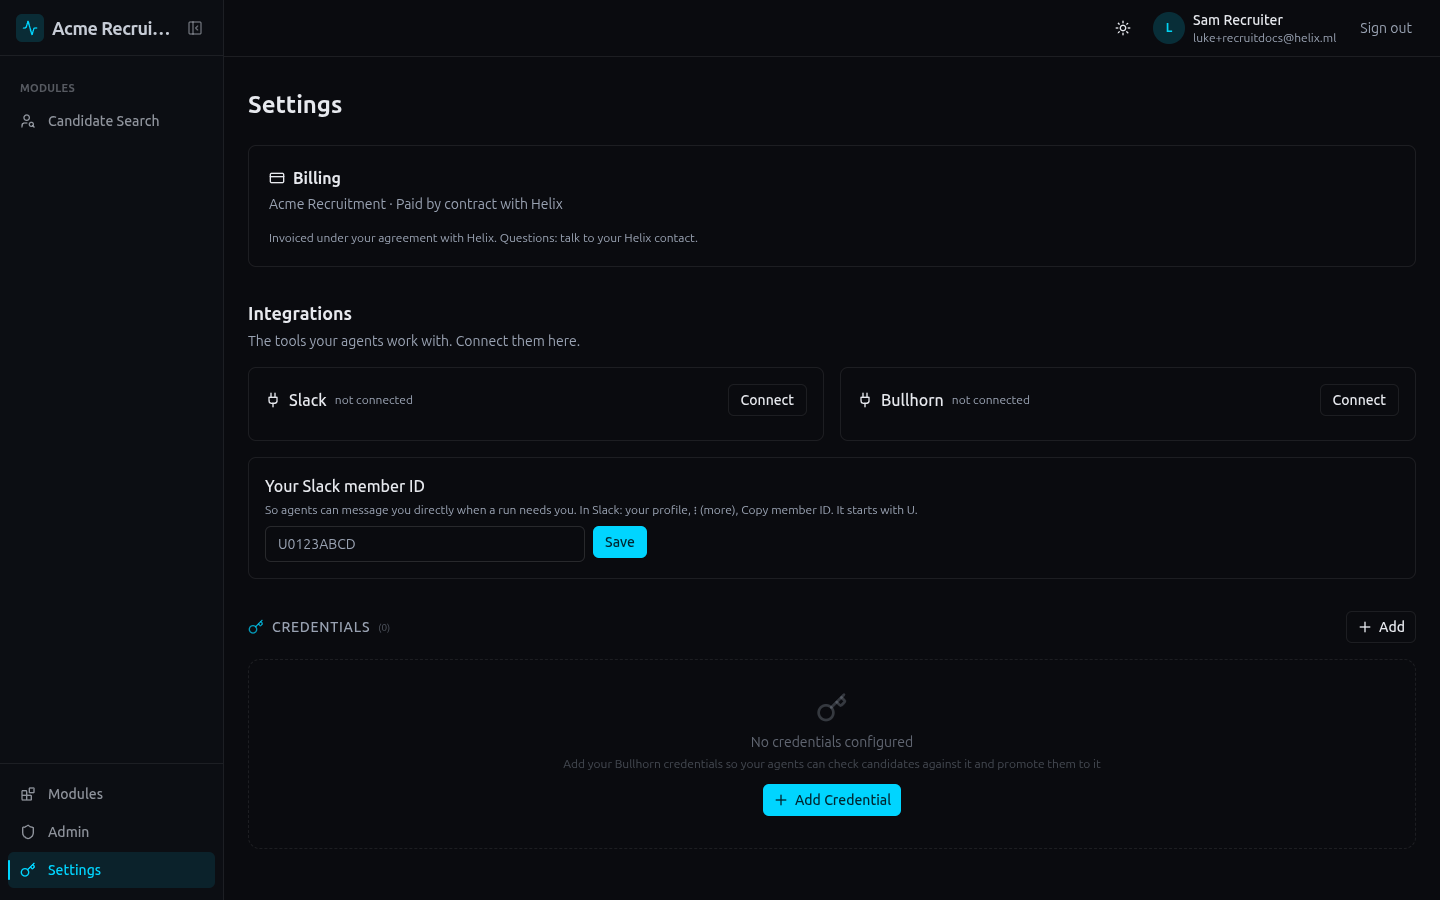Click the Slack plug icon
Image resolution: width=1440 pixels, height=900 pixels.
(273, 400)
